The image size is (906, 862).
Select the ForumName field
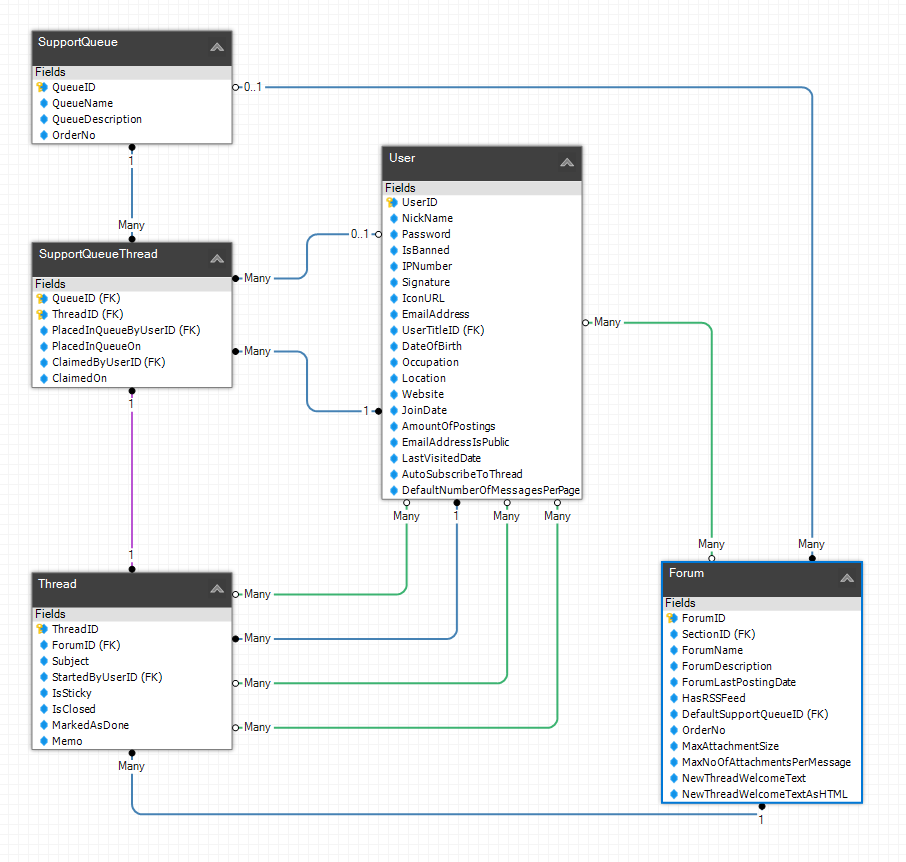[x=762, y=651]
